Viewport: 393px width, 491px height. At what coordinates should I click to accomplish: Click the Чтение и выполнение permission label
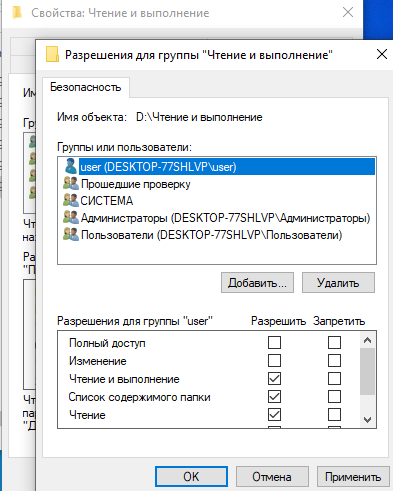[x=124, y=379]
